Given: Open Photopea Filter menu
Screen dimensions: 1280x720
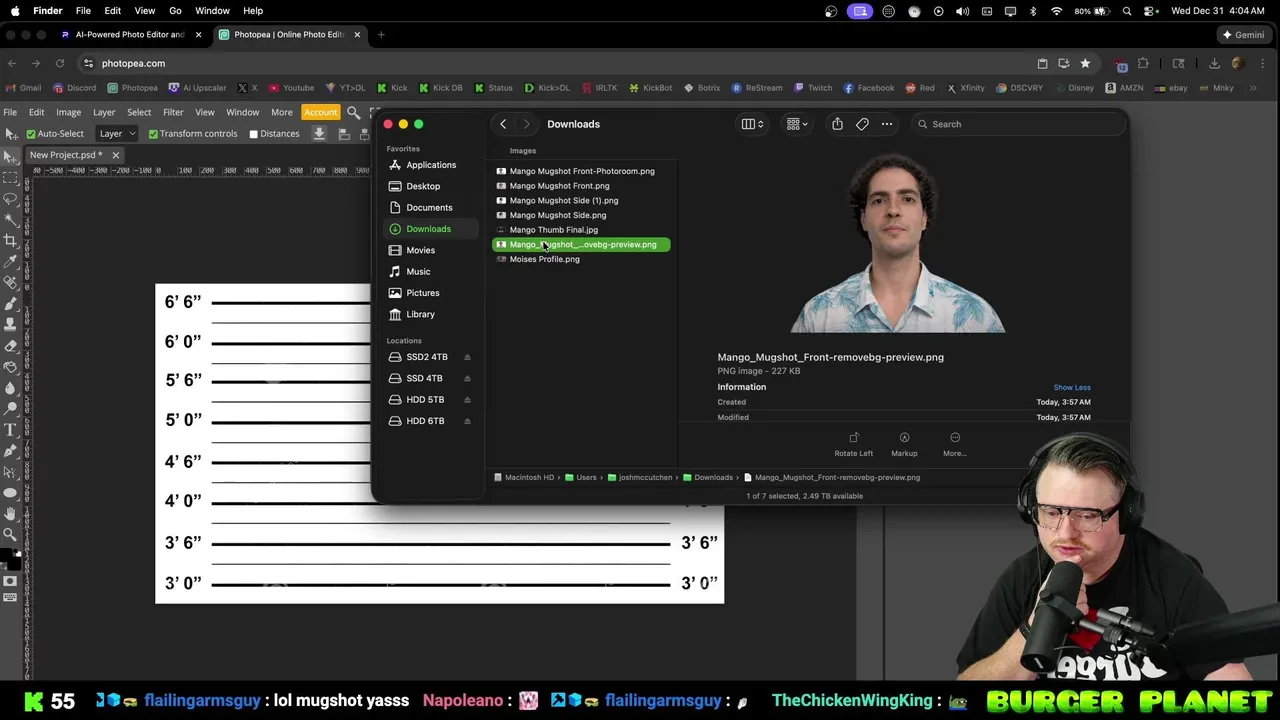Looking at the screenshot, I should click(173, 112).
